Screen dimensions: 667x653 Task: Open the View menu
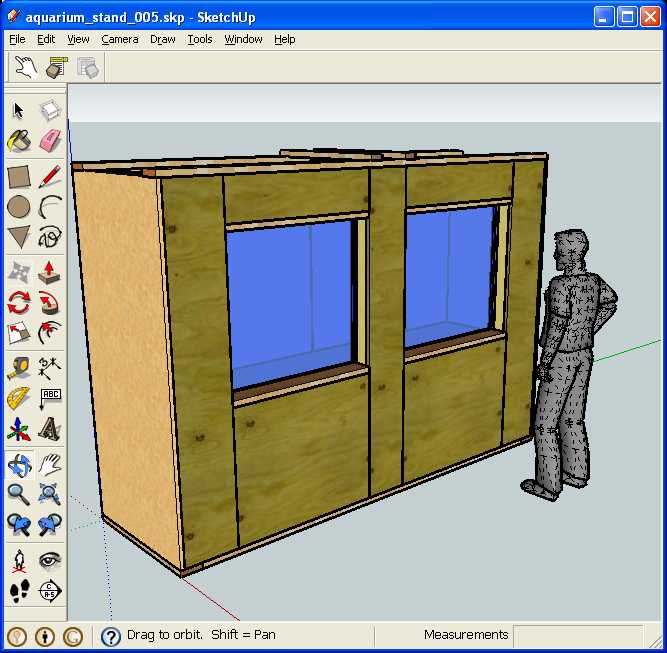coord(78,39)
